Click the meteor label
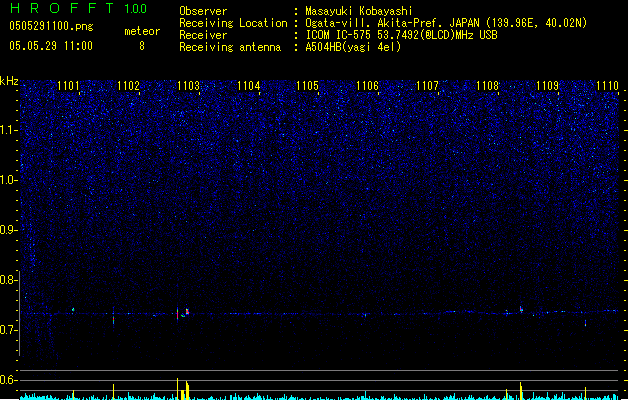 [x=142, y=31]
